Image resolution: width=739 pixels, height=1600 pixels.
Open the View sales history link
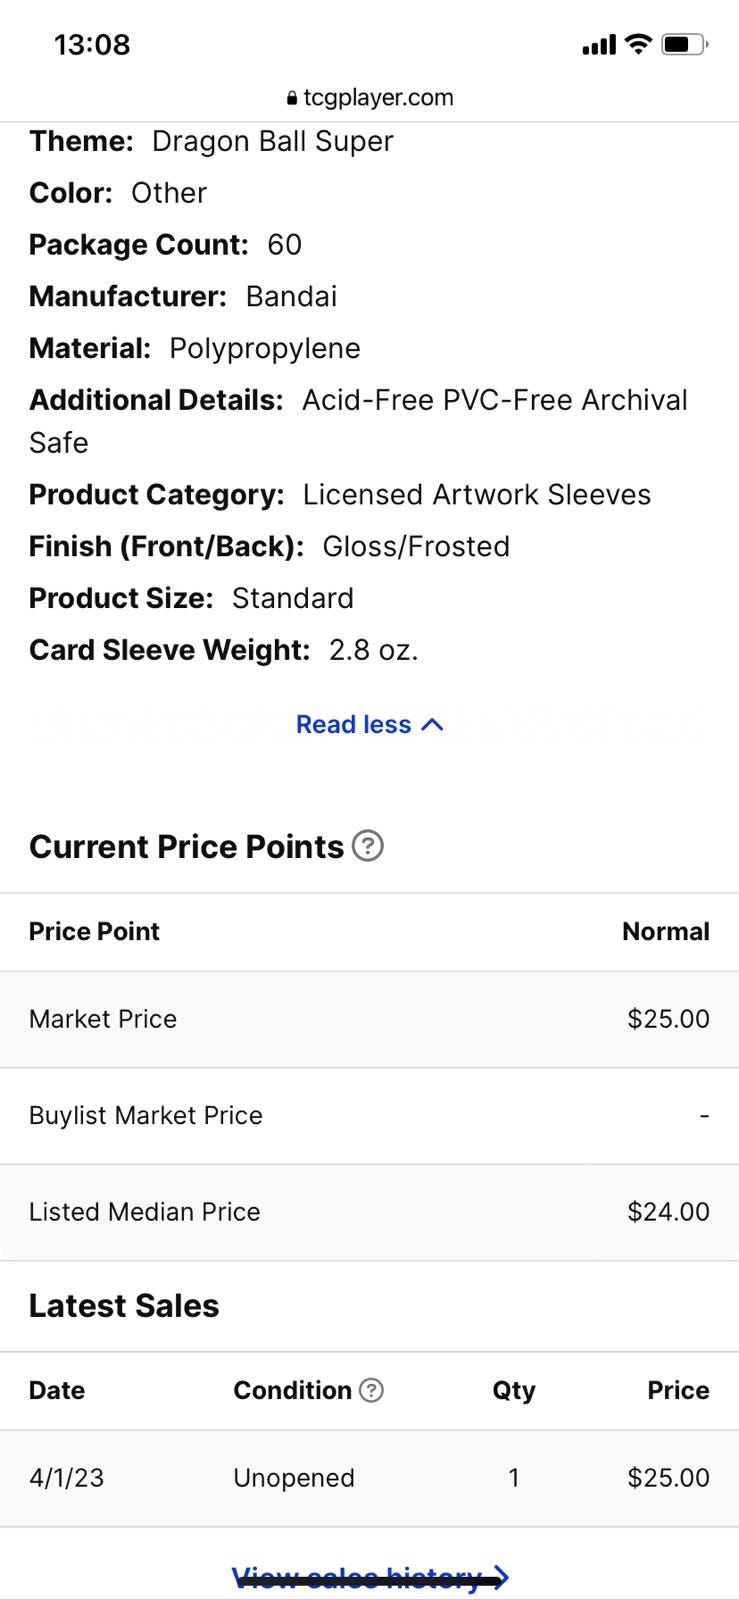click(369, 1578)
